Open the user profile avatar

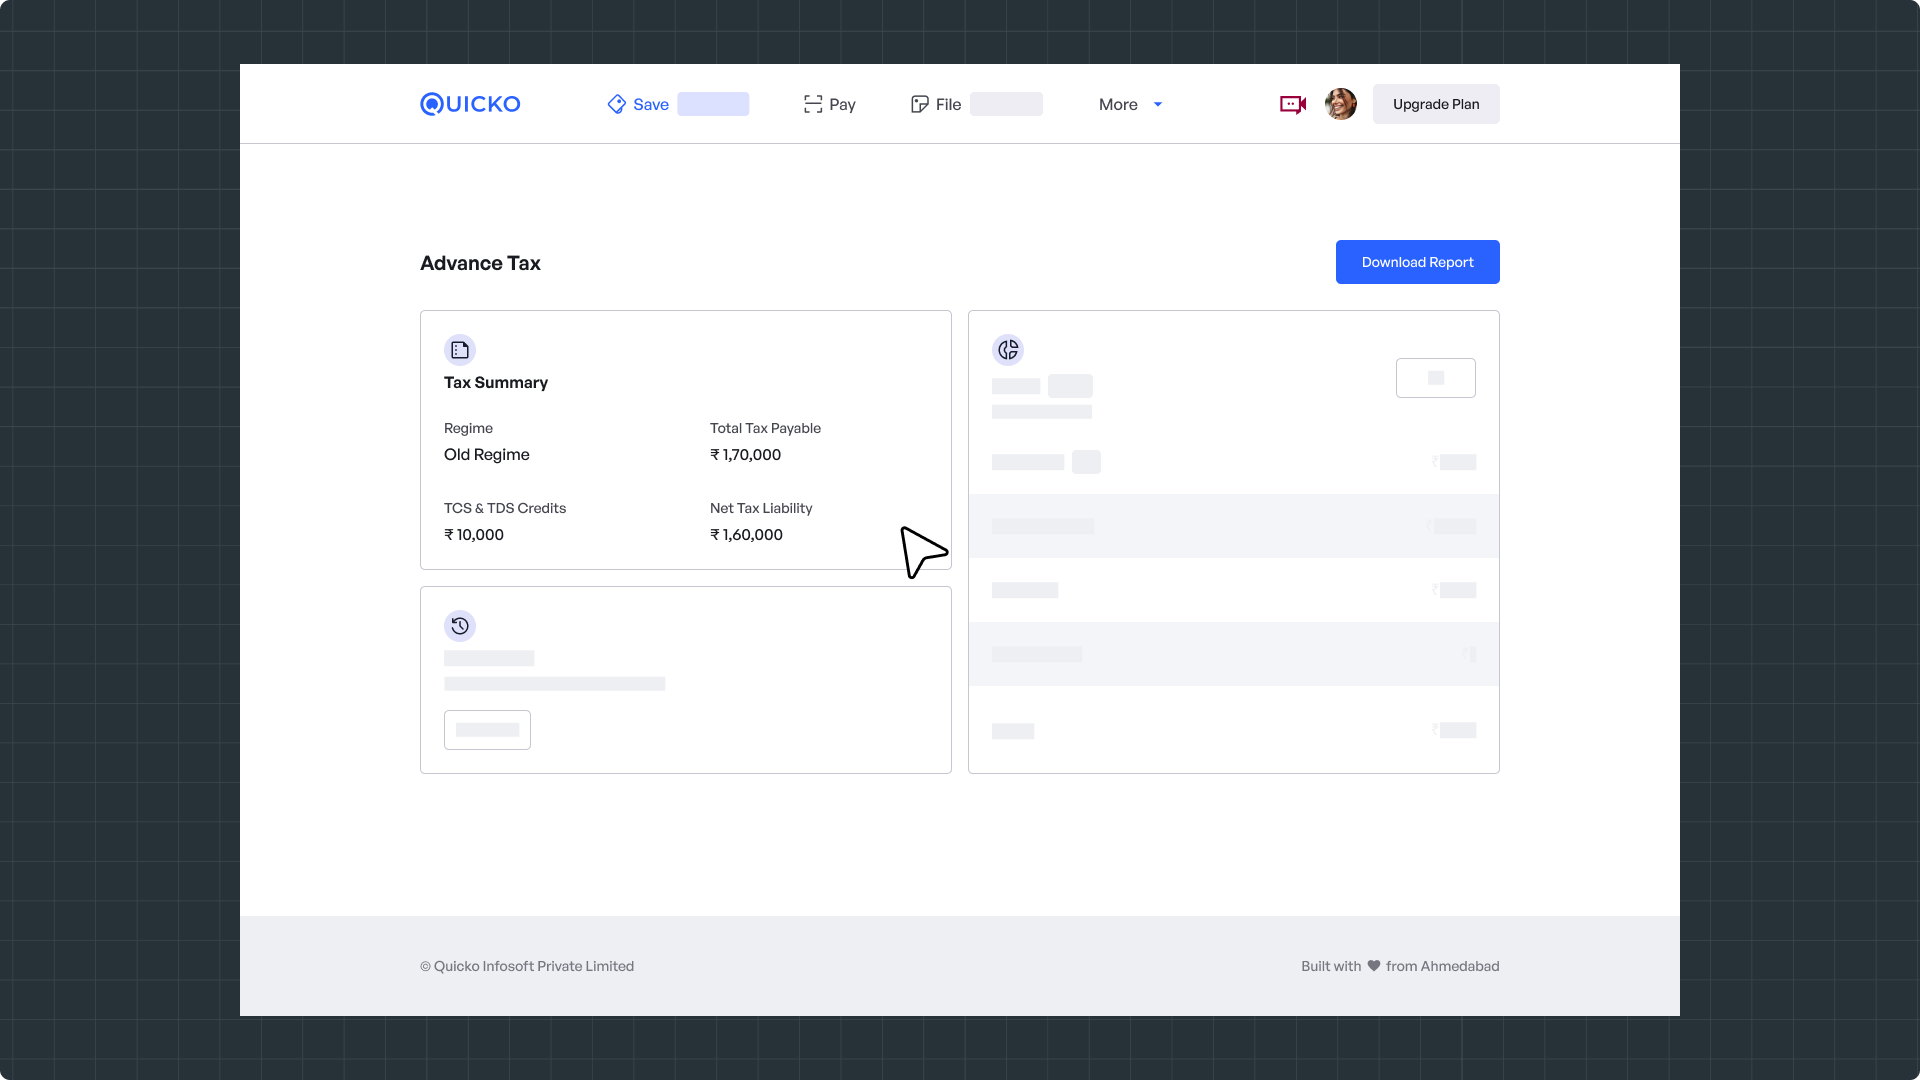click(x=1341, y=104)
